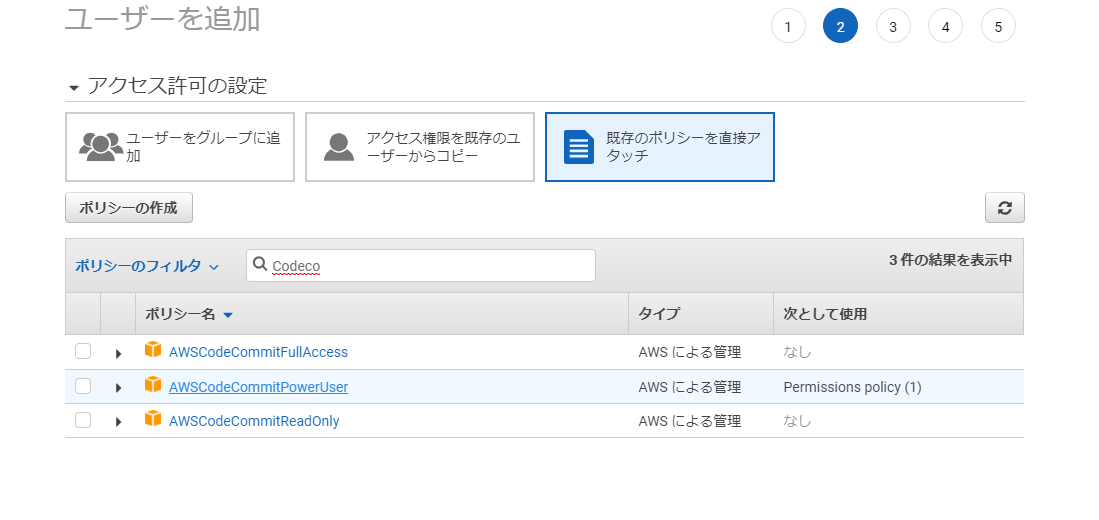The height and width of the screenshot is (520, 1099).
Task: Expand the AWSCodeCommitFullAccess row details
Action: coord(118,353)
